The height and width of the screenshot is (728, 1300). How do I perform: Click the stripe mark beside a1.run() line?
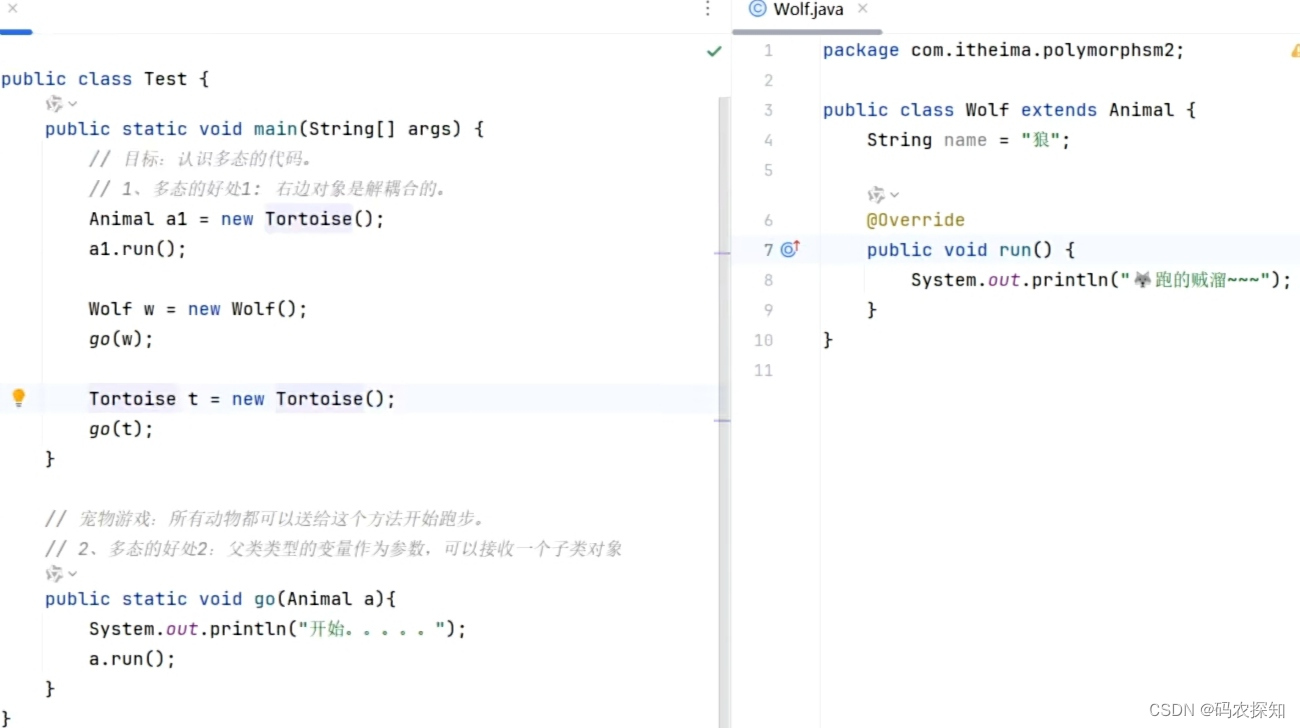point(722,254)
